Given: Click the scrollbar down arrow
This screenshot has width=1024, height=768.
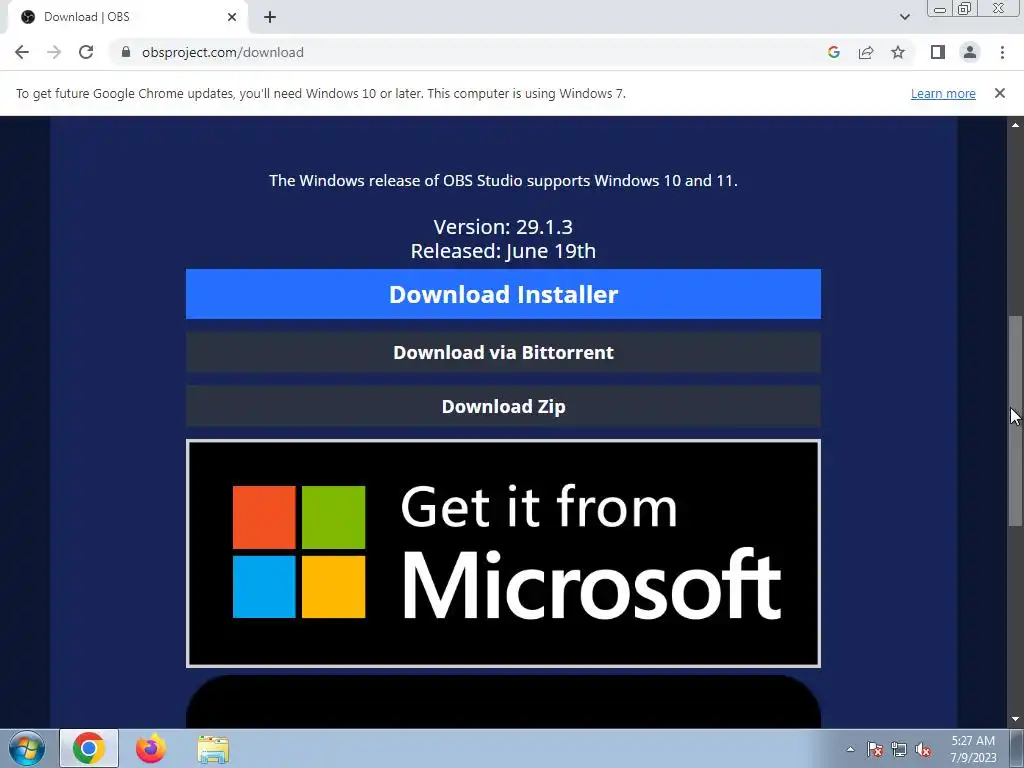Looking at the screenshot, I should [1015, 720].
